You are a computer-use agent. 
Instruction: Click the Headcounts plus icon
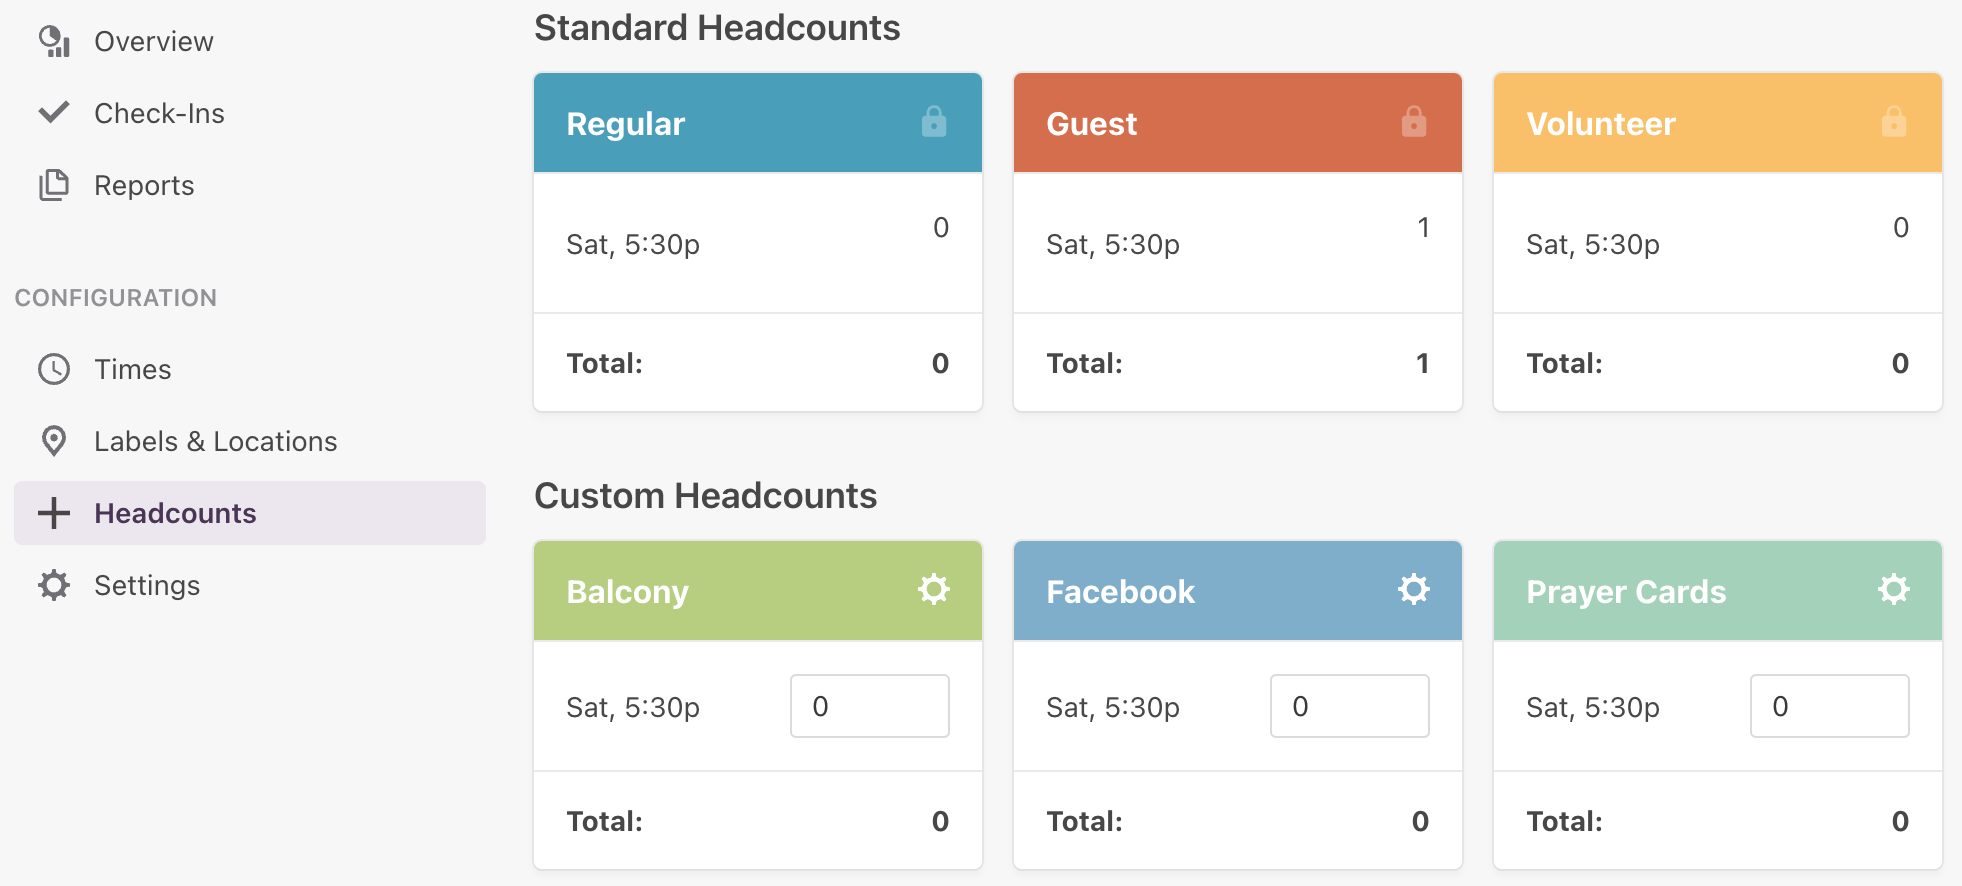[54, 513]
